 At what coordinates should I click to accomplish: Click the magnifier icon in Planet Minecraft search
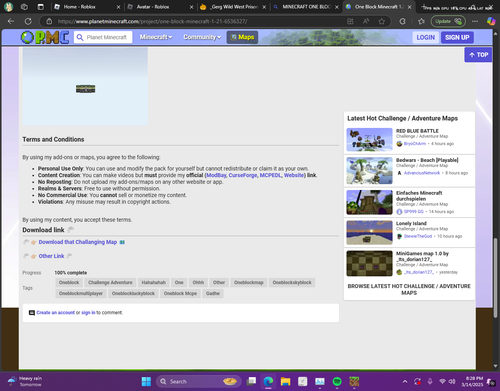(x=80, y=37)
